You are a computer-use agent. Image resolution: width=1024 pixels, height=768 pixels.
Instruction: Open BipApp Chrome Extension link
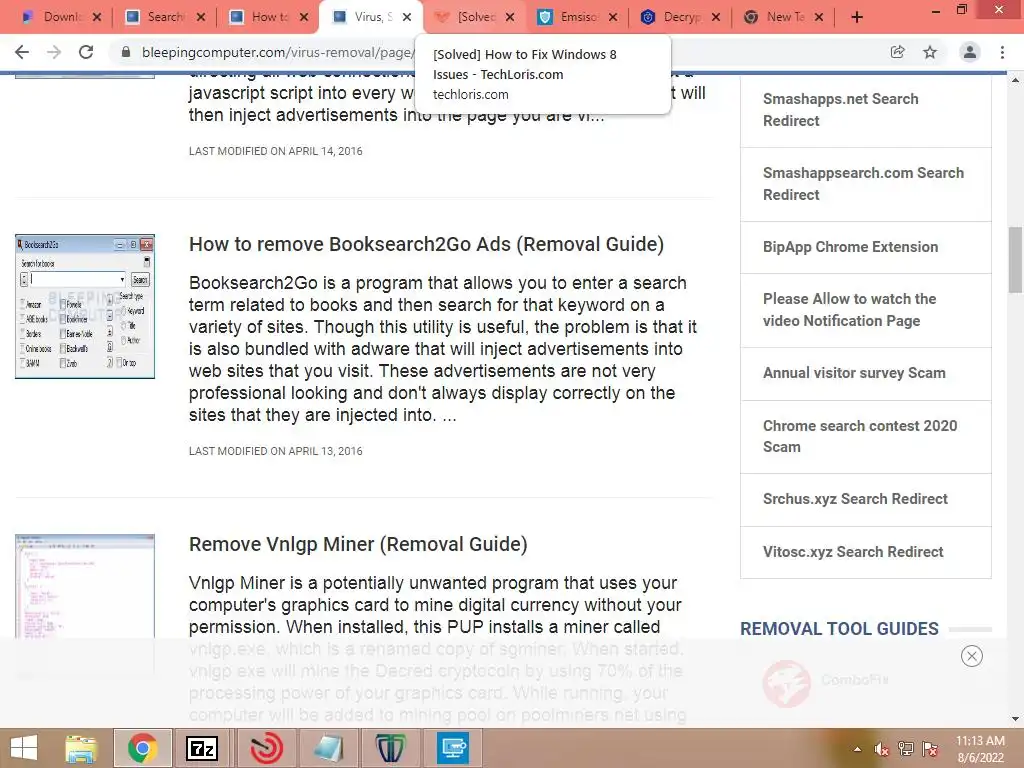[x=850, y=247]
